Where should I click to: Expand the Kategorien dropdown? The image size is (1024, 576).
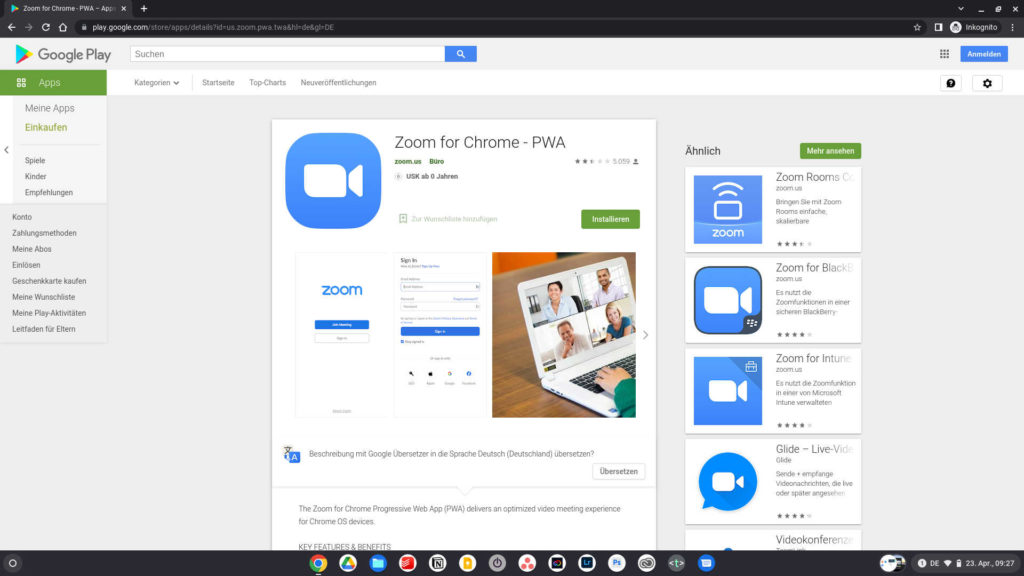click(x=157, y=83)
